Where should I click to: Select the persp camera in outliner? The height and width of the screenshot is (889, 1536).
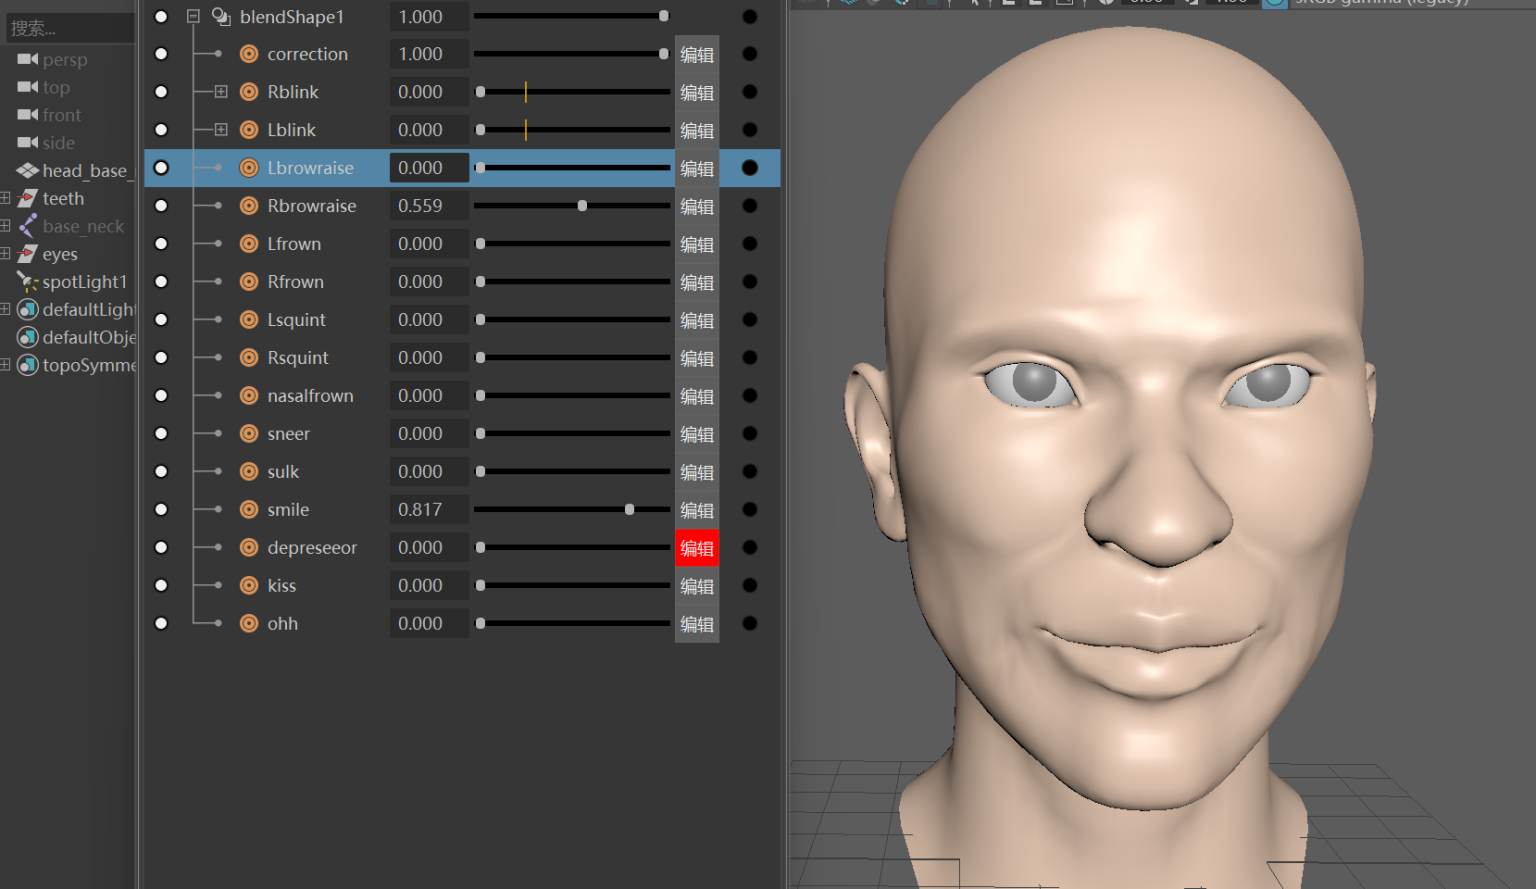point(64,60)
